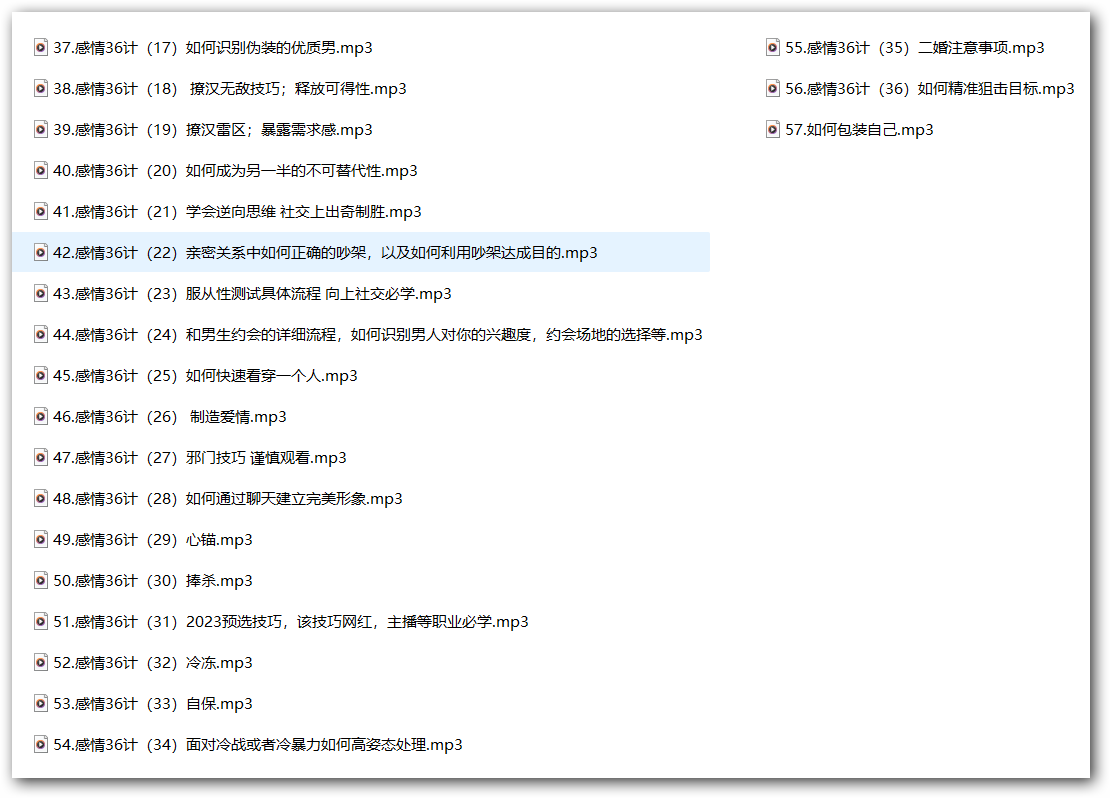The width and height of the screenshot is (1110, 798).
Task: Select 48 如何通过聊天建立完美形象.mp3
Action: [x=228, y=498]
